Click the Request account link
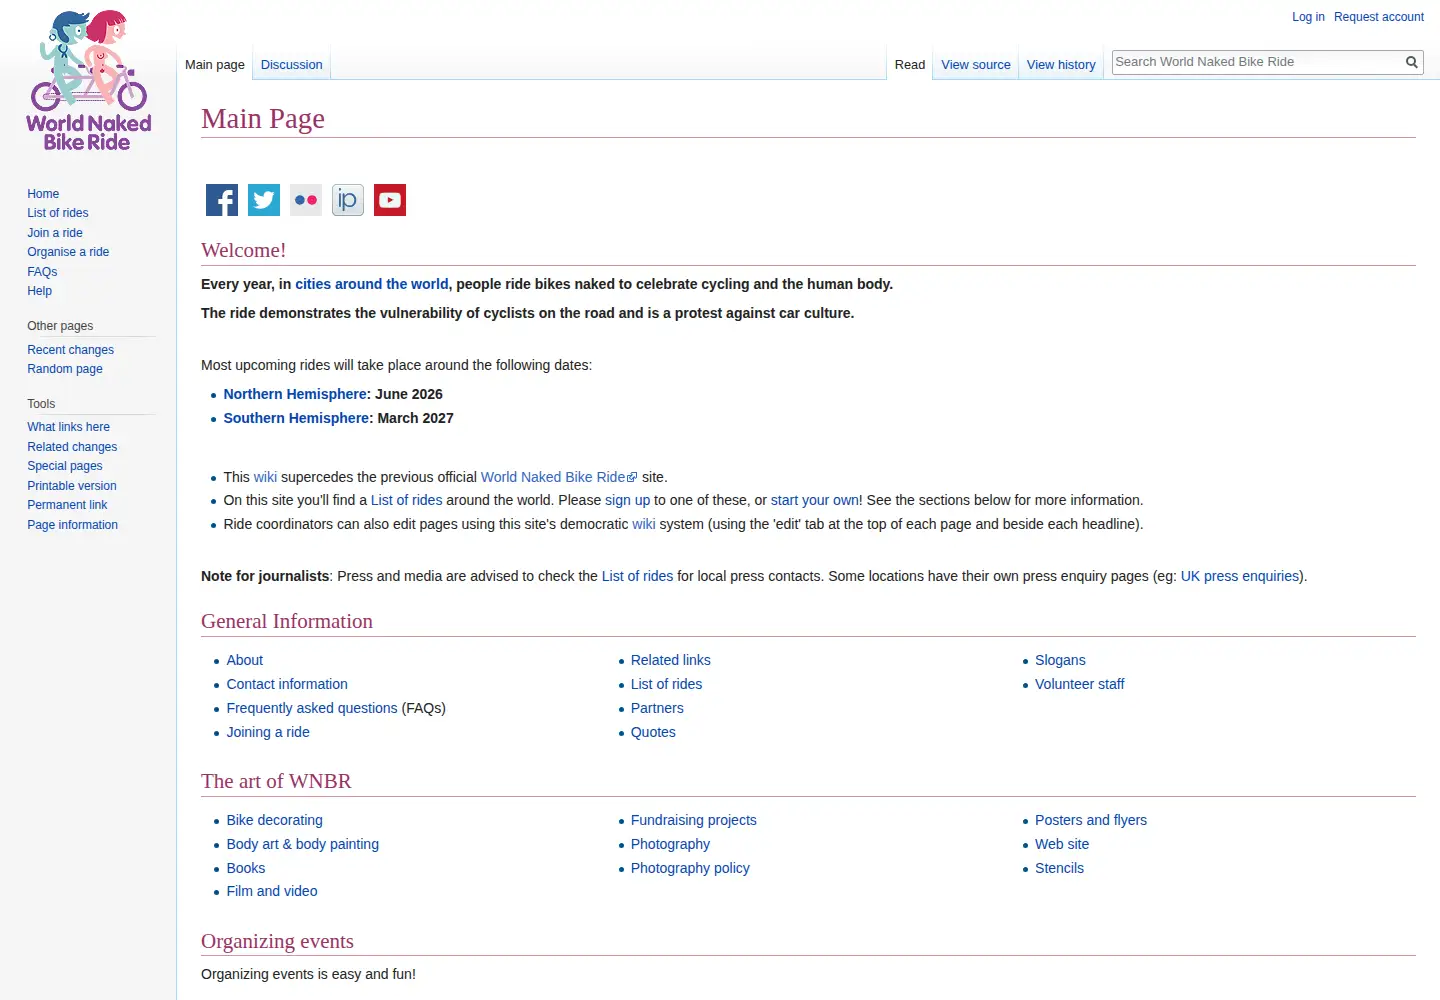This screenshot has width=1440, height=1000. coord(1379,17)
